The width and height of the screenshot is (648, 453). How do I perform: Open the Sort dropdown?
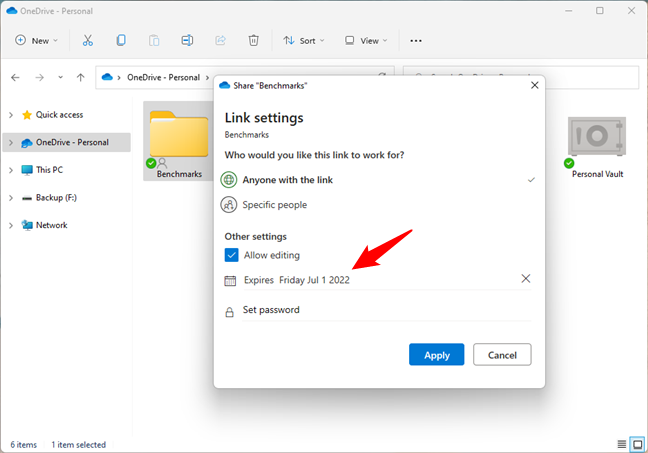(x=304, y=41)
